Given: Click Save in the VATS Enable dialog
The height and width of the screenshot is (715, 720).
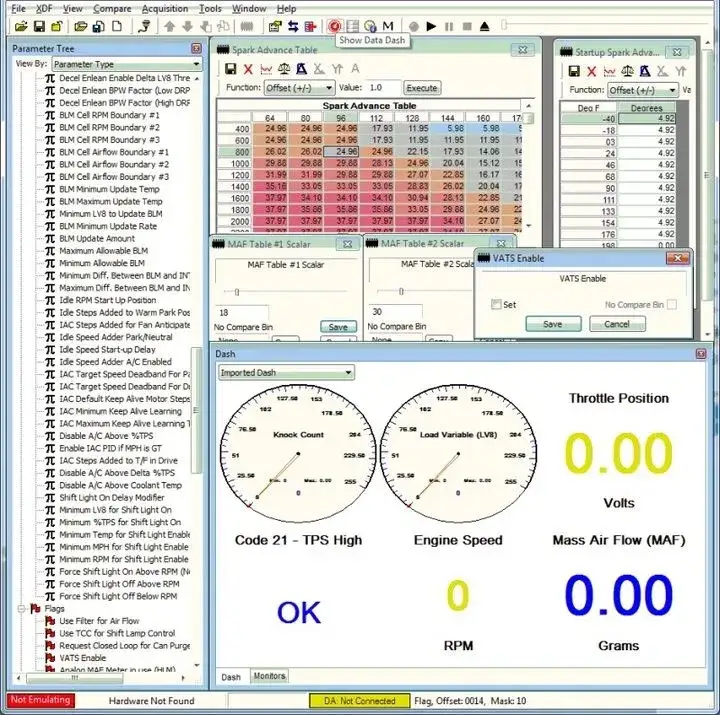Looking at the screenshot, I should point(552,324).
